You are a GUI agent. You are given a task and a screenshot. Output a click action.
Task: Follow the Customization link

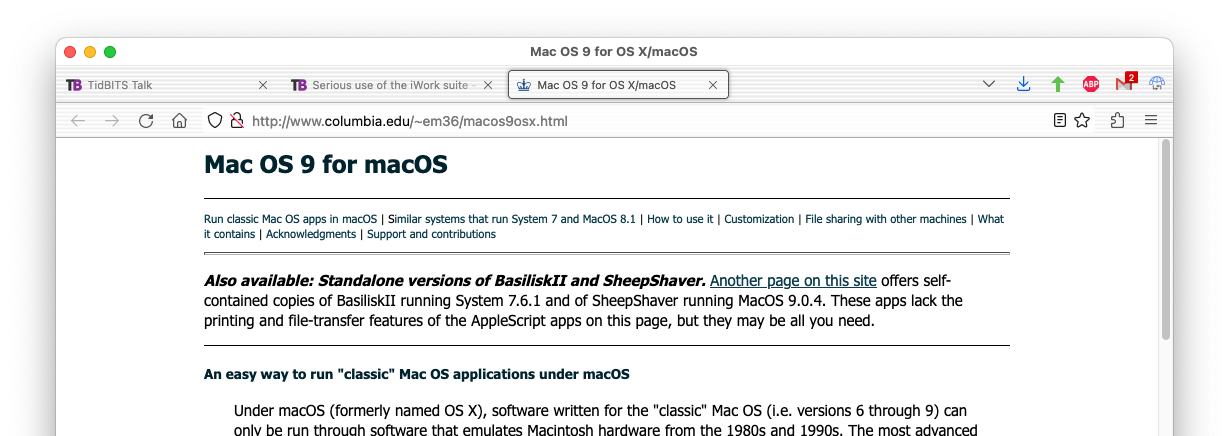tap(759, 219)
